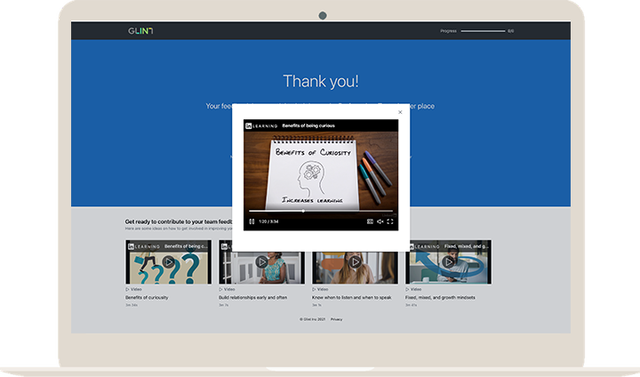This screenshot has width=640, height=377.
Task: Open Know when to listen and when to speak
Action: 351,297
